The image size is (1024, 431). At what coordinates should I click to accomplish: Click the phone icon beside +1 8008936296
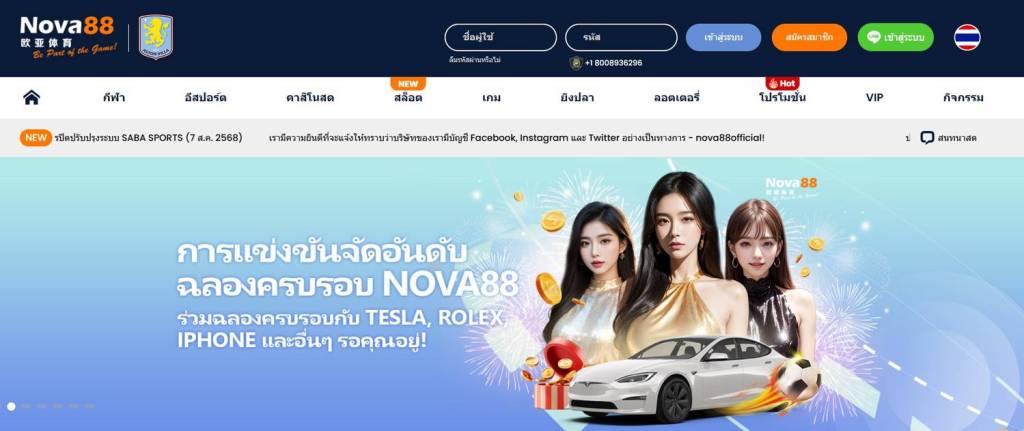point(575,63)
